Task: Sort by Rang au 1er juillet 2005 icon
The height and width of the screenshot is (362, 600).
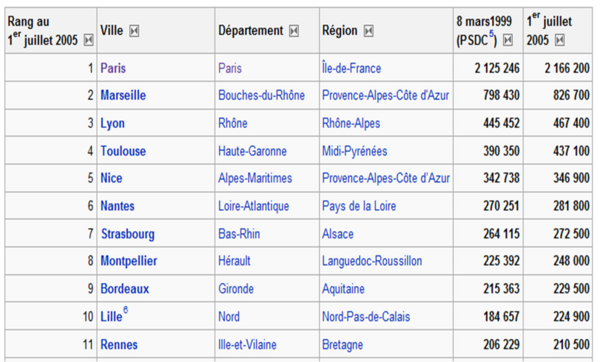Action: click(x=89, y=40)
